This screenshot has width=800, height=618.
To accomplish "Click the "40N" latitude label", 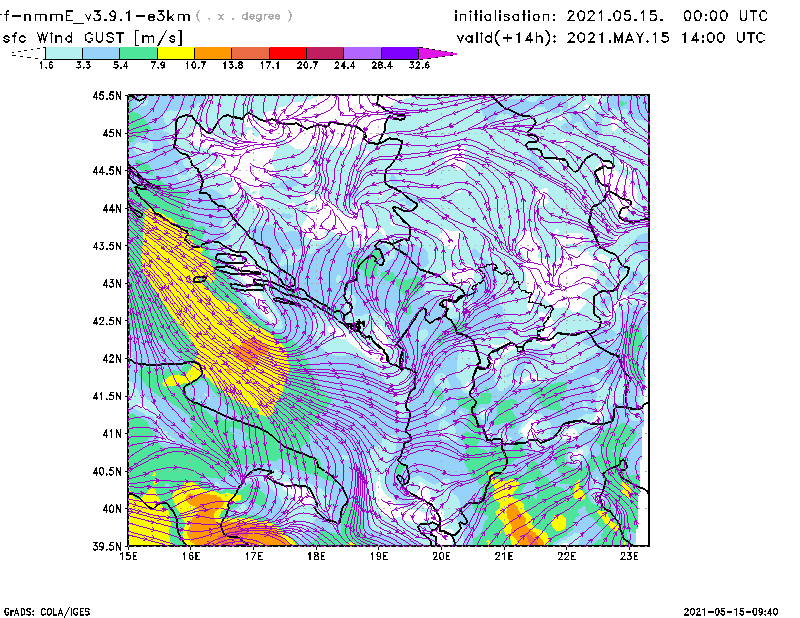I will click(x=112, y=509).
